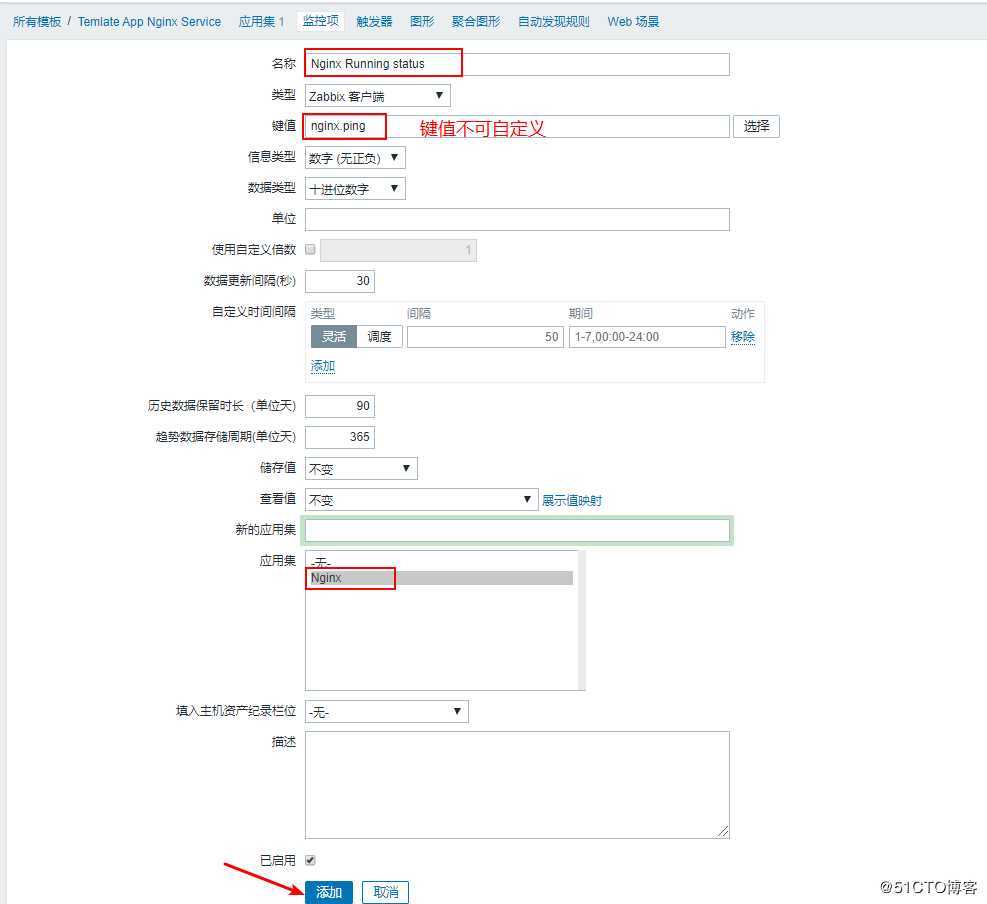Viewport: 987px width, 904px height.
Task: Open the 查看值 dropdown
Action: click(x=420, y=498)
